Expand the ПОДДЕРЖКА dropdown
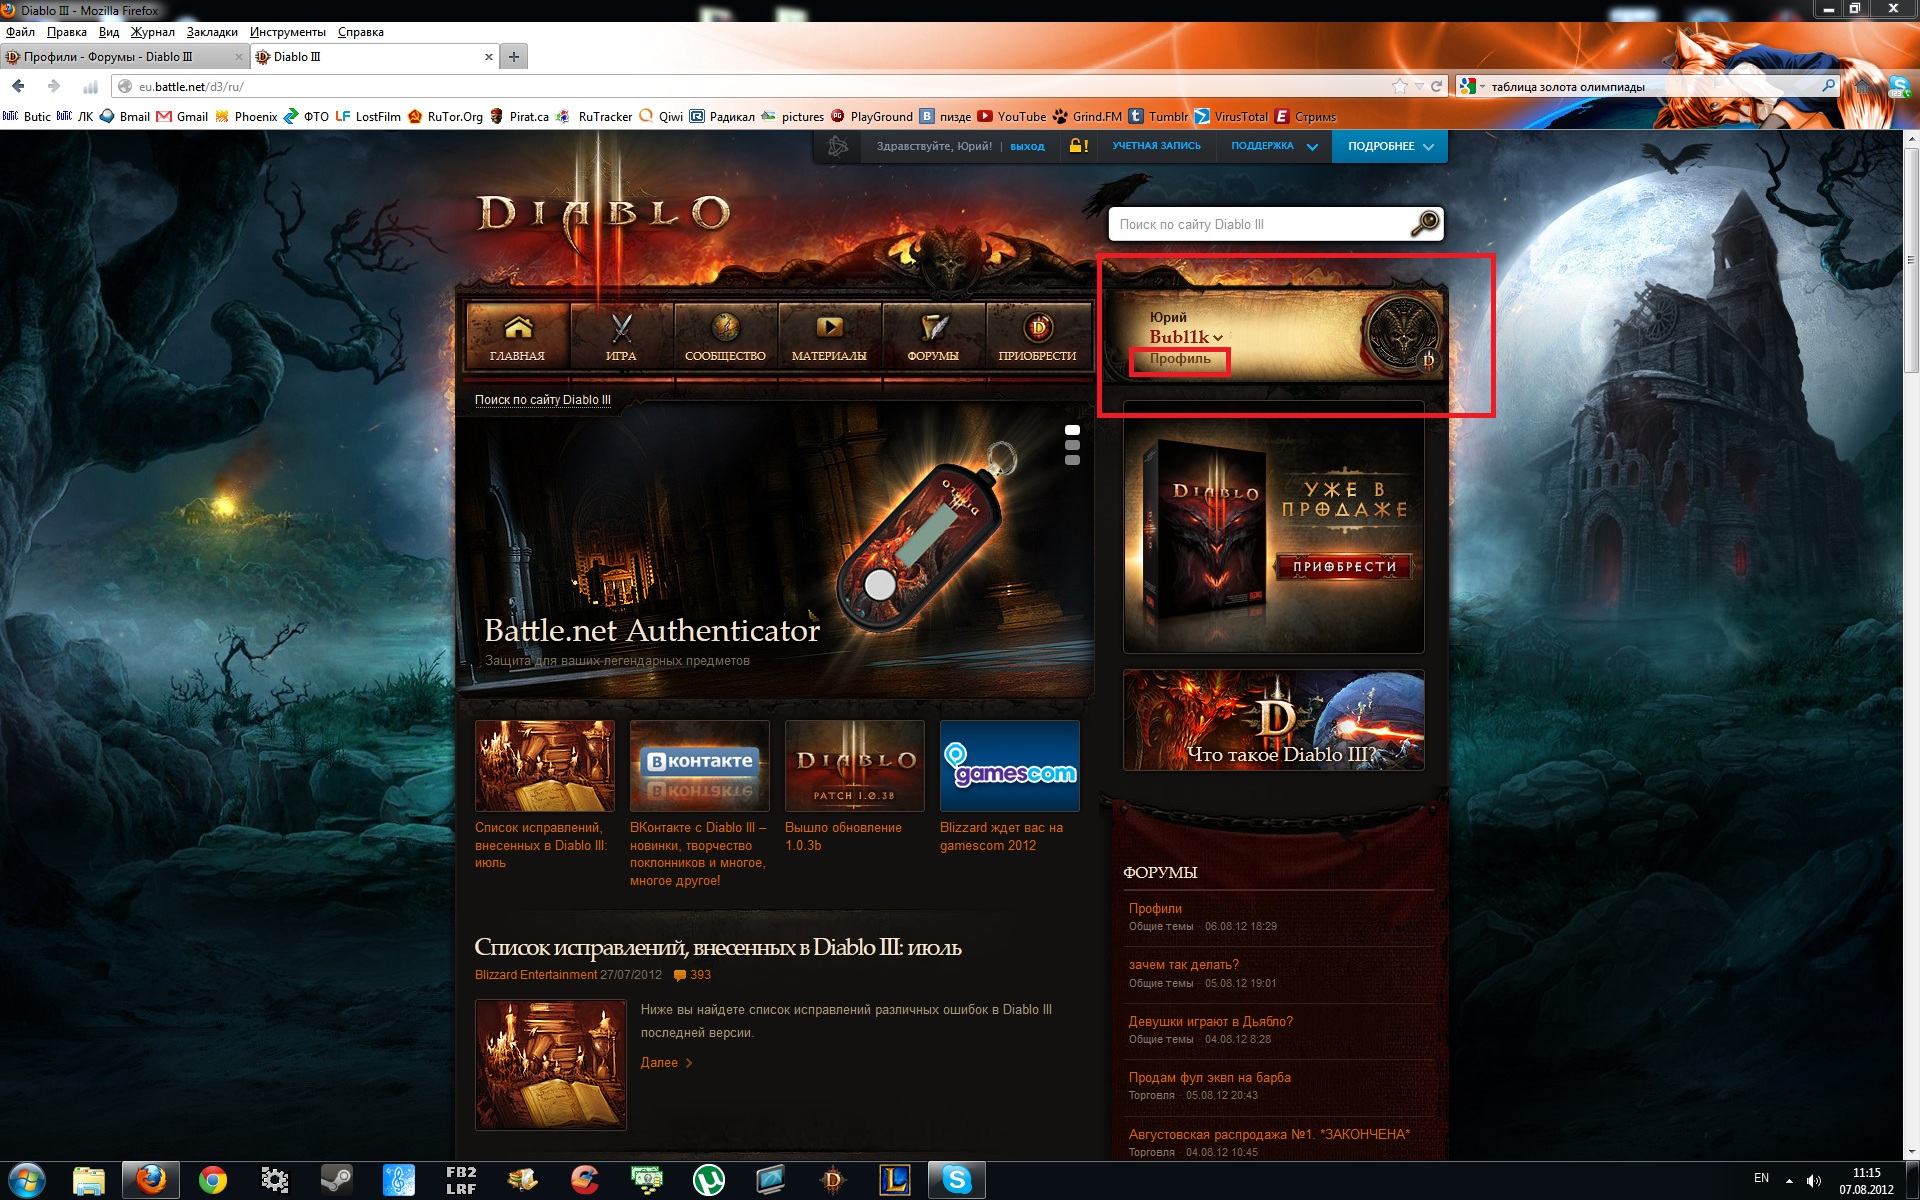The height and width of the screenshot is (1200, 1920). click(x=1274, y=146)
